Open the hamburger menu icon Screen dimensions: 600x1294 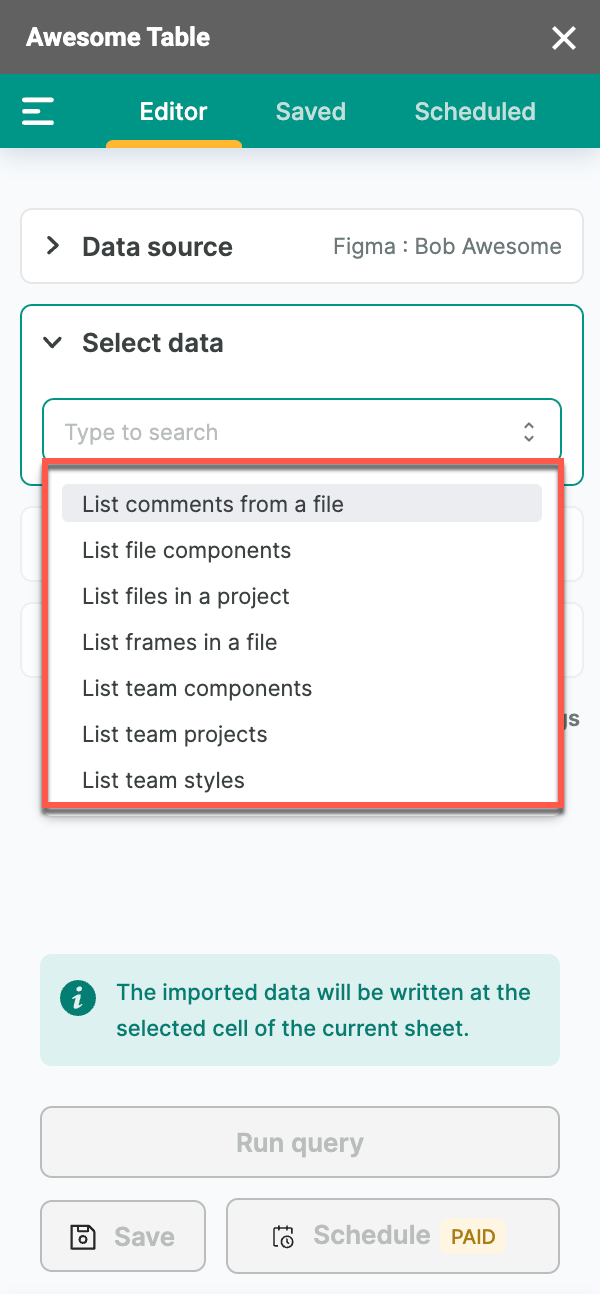[38, 111]
